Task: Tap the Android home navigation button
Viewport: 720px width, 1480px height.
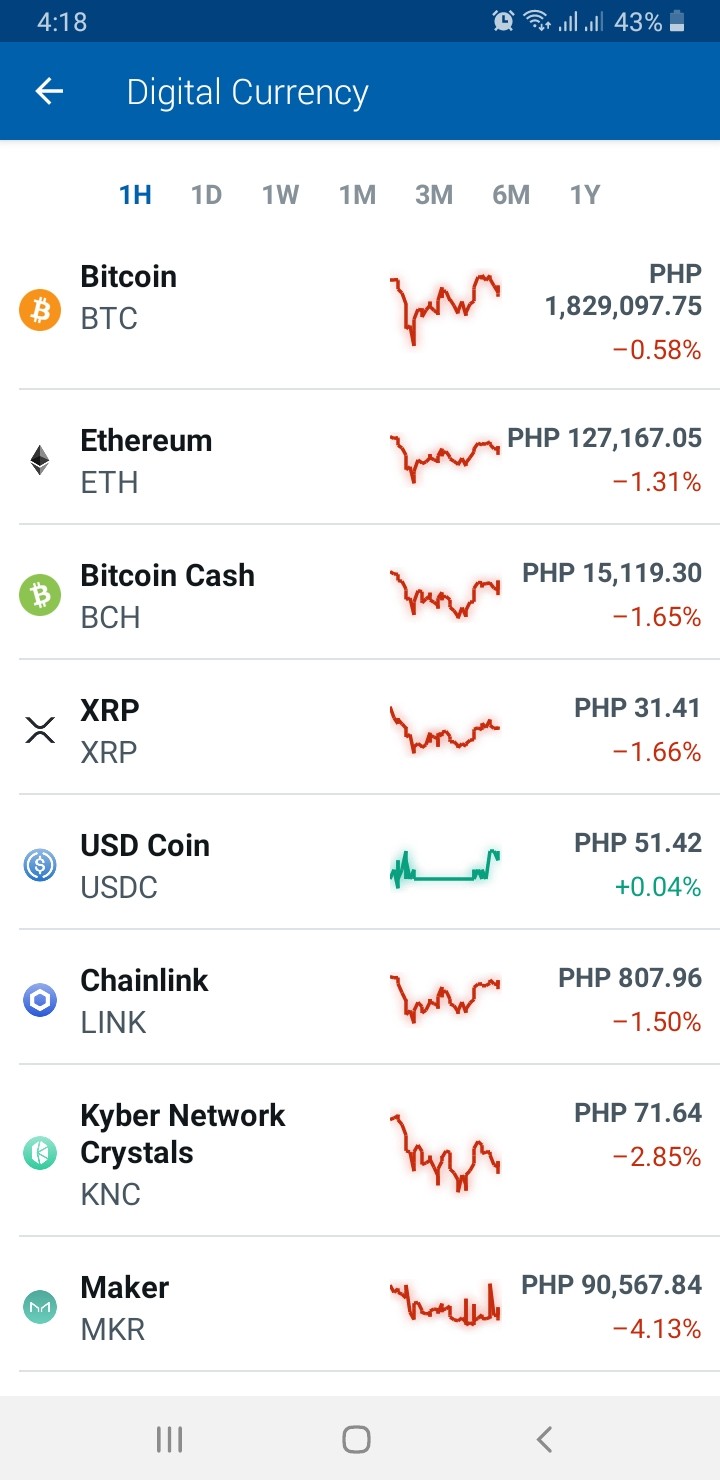Action: 356,1439
